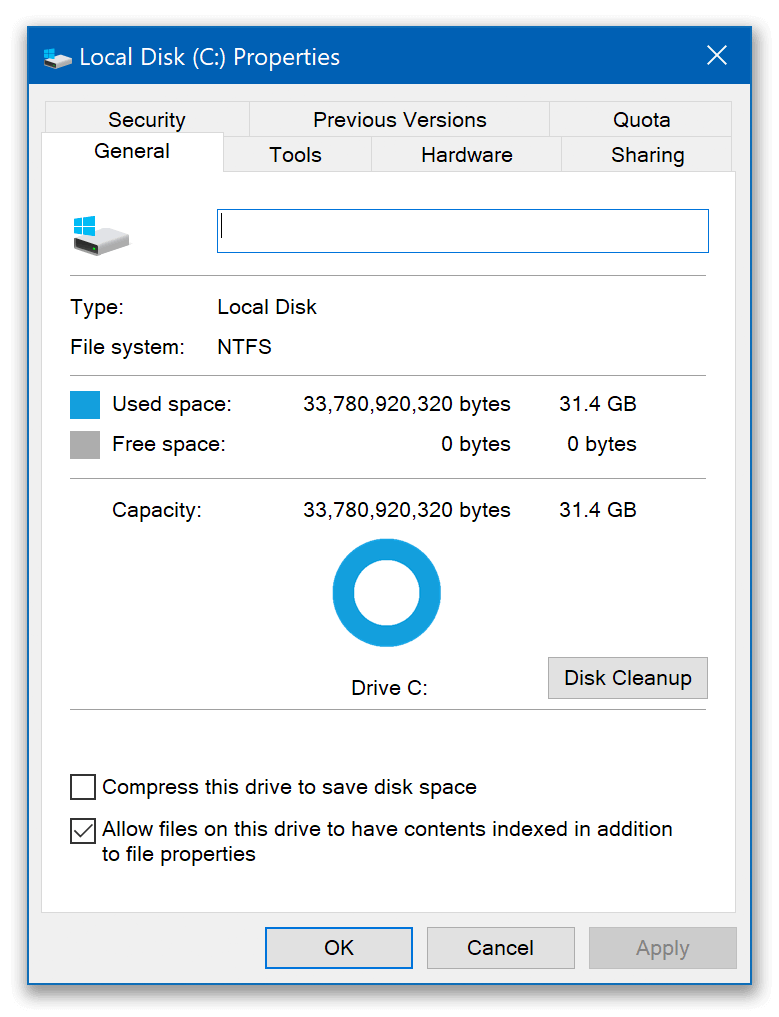
Task: Select the General tab
Action: [132, 151]
